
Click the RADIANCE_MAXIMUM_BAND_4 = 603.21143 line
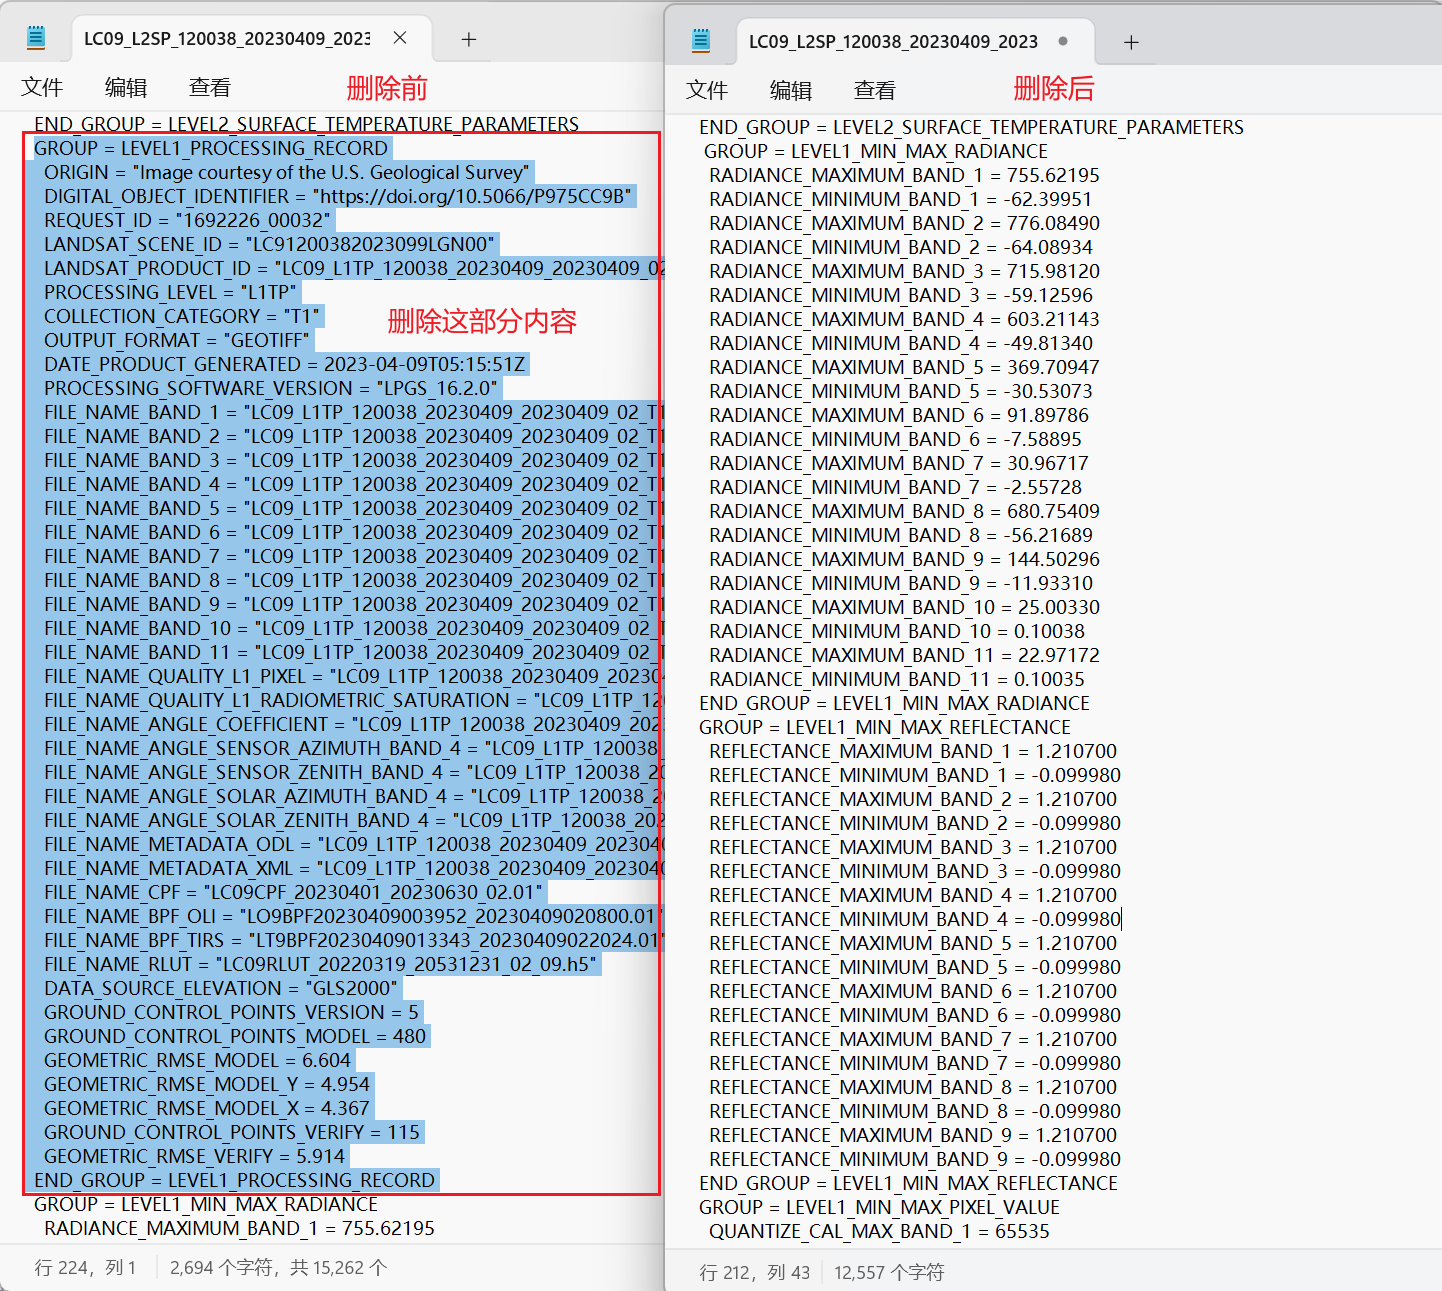point(904,319)
